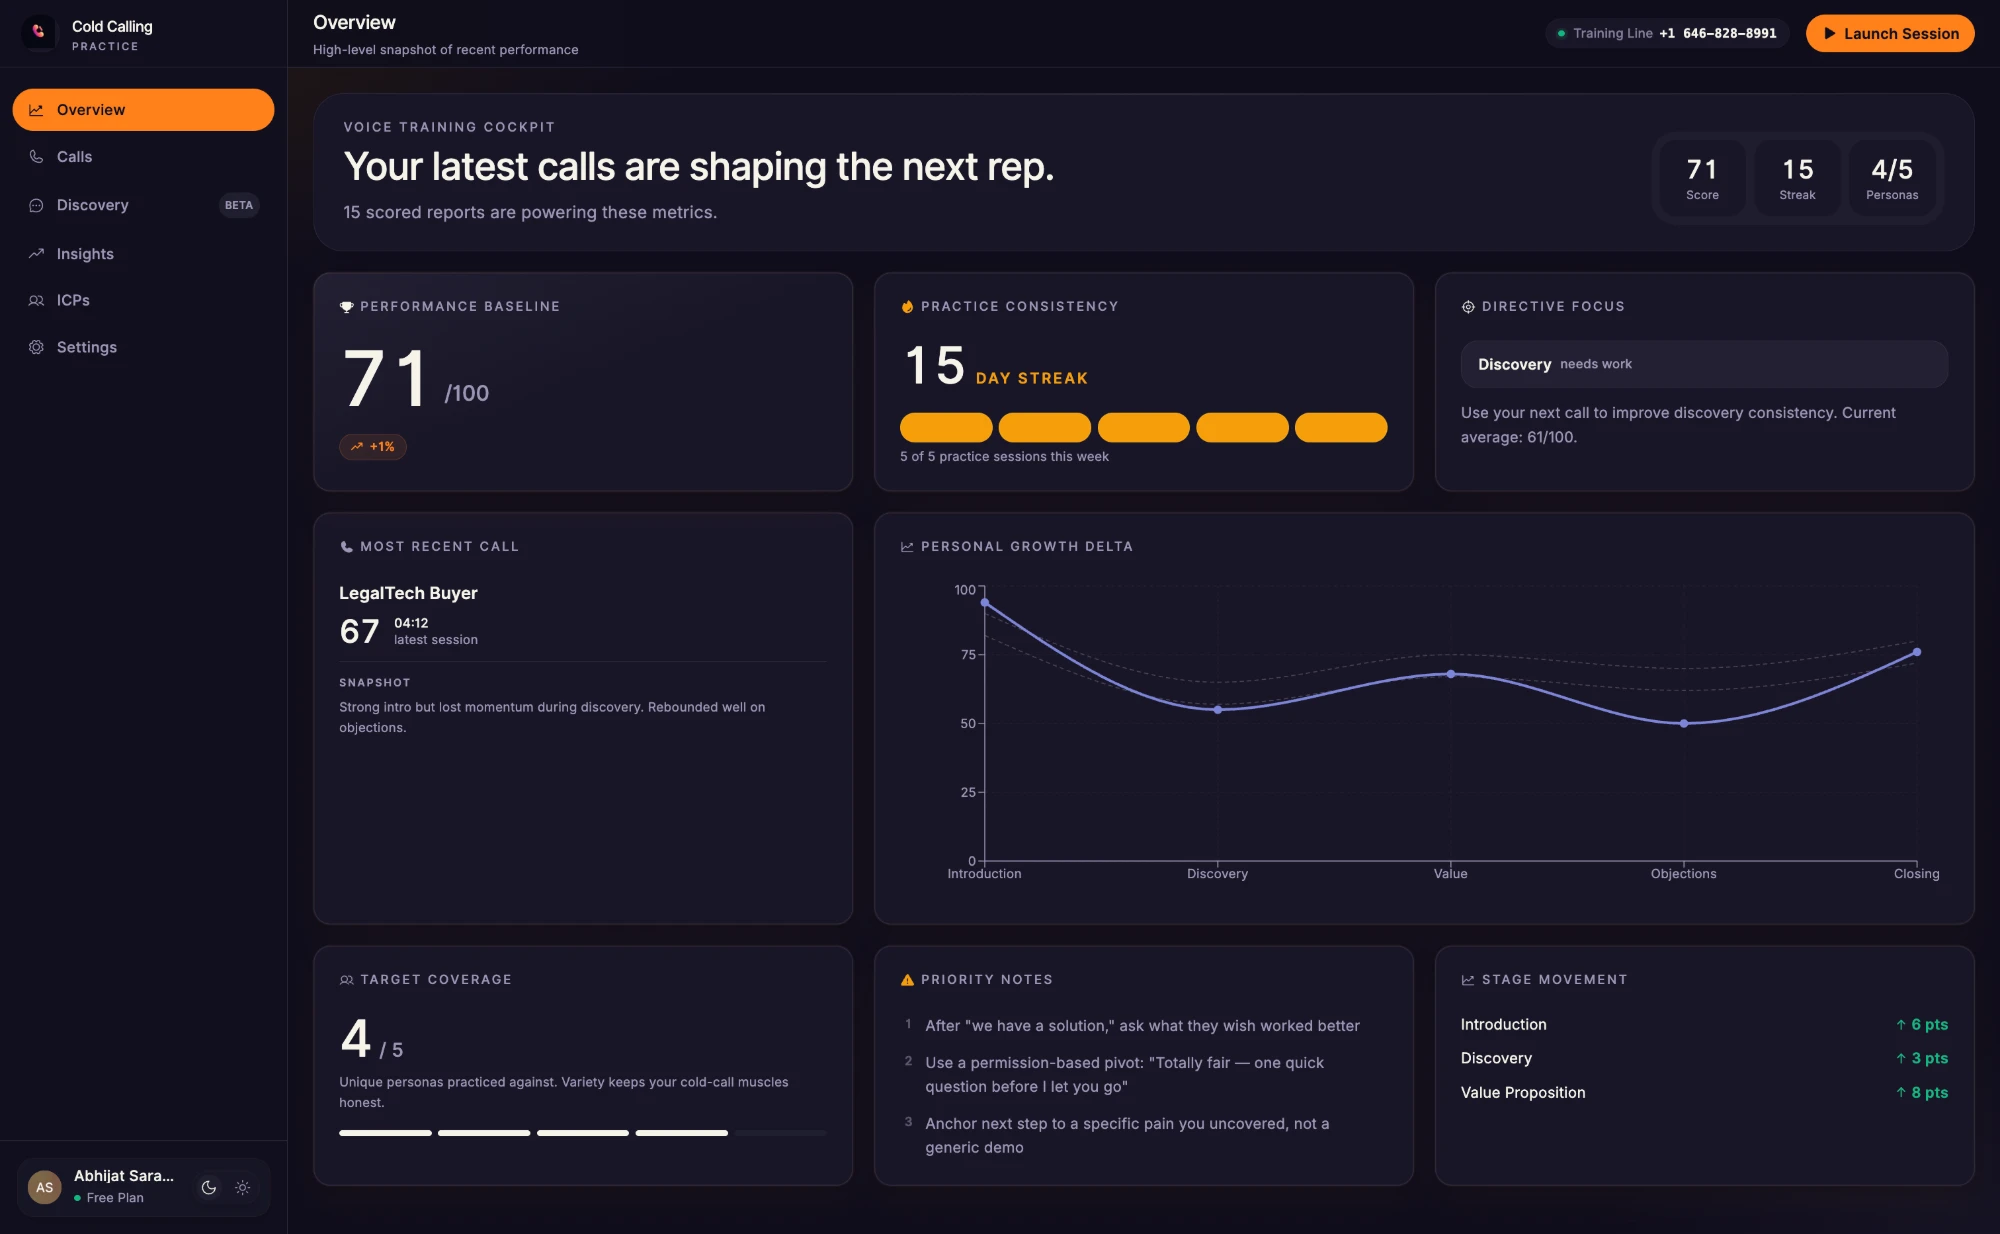Click the AS user avatar
2000x1234 pixels.
[x=44, y=1188]
